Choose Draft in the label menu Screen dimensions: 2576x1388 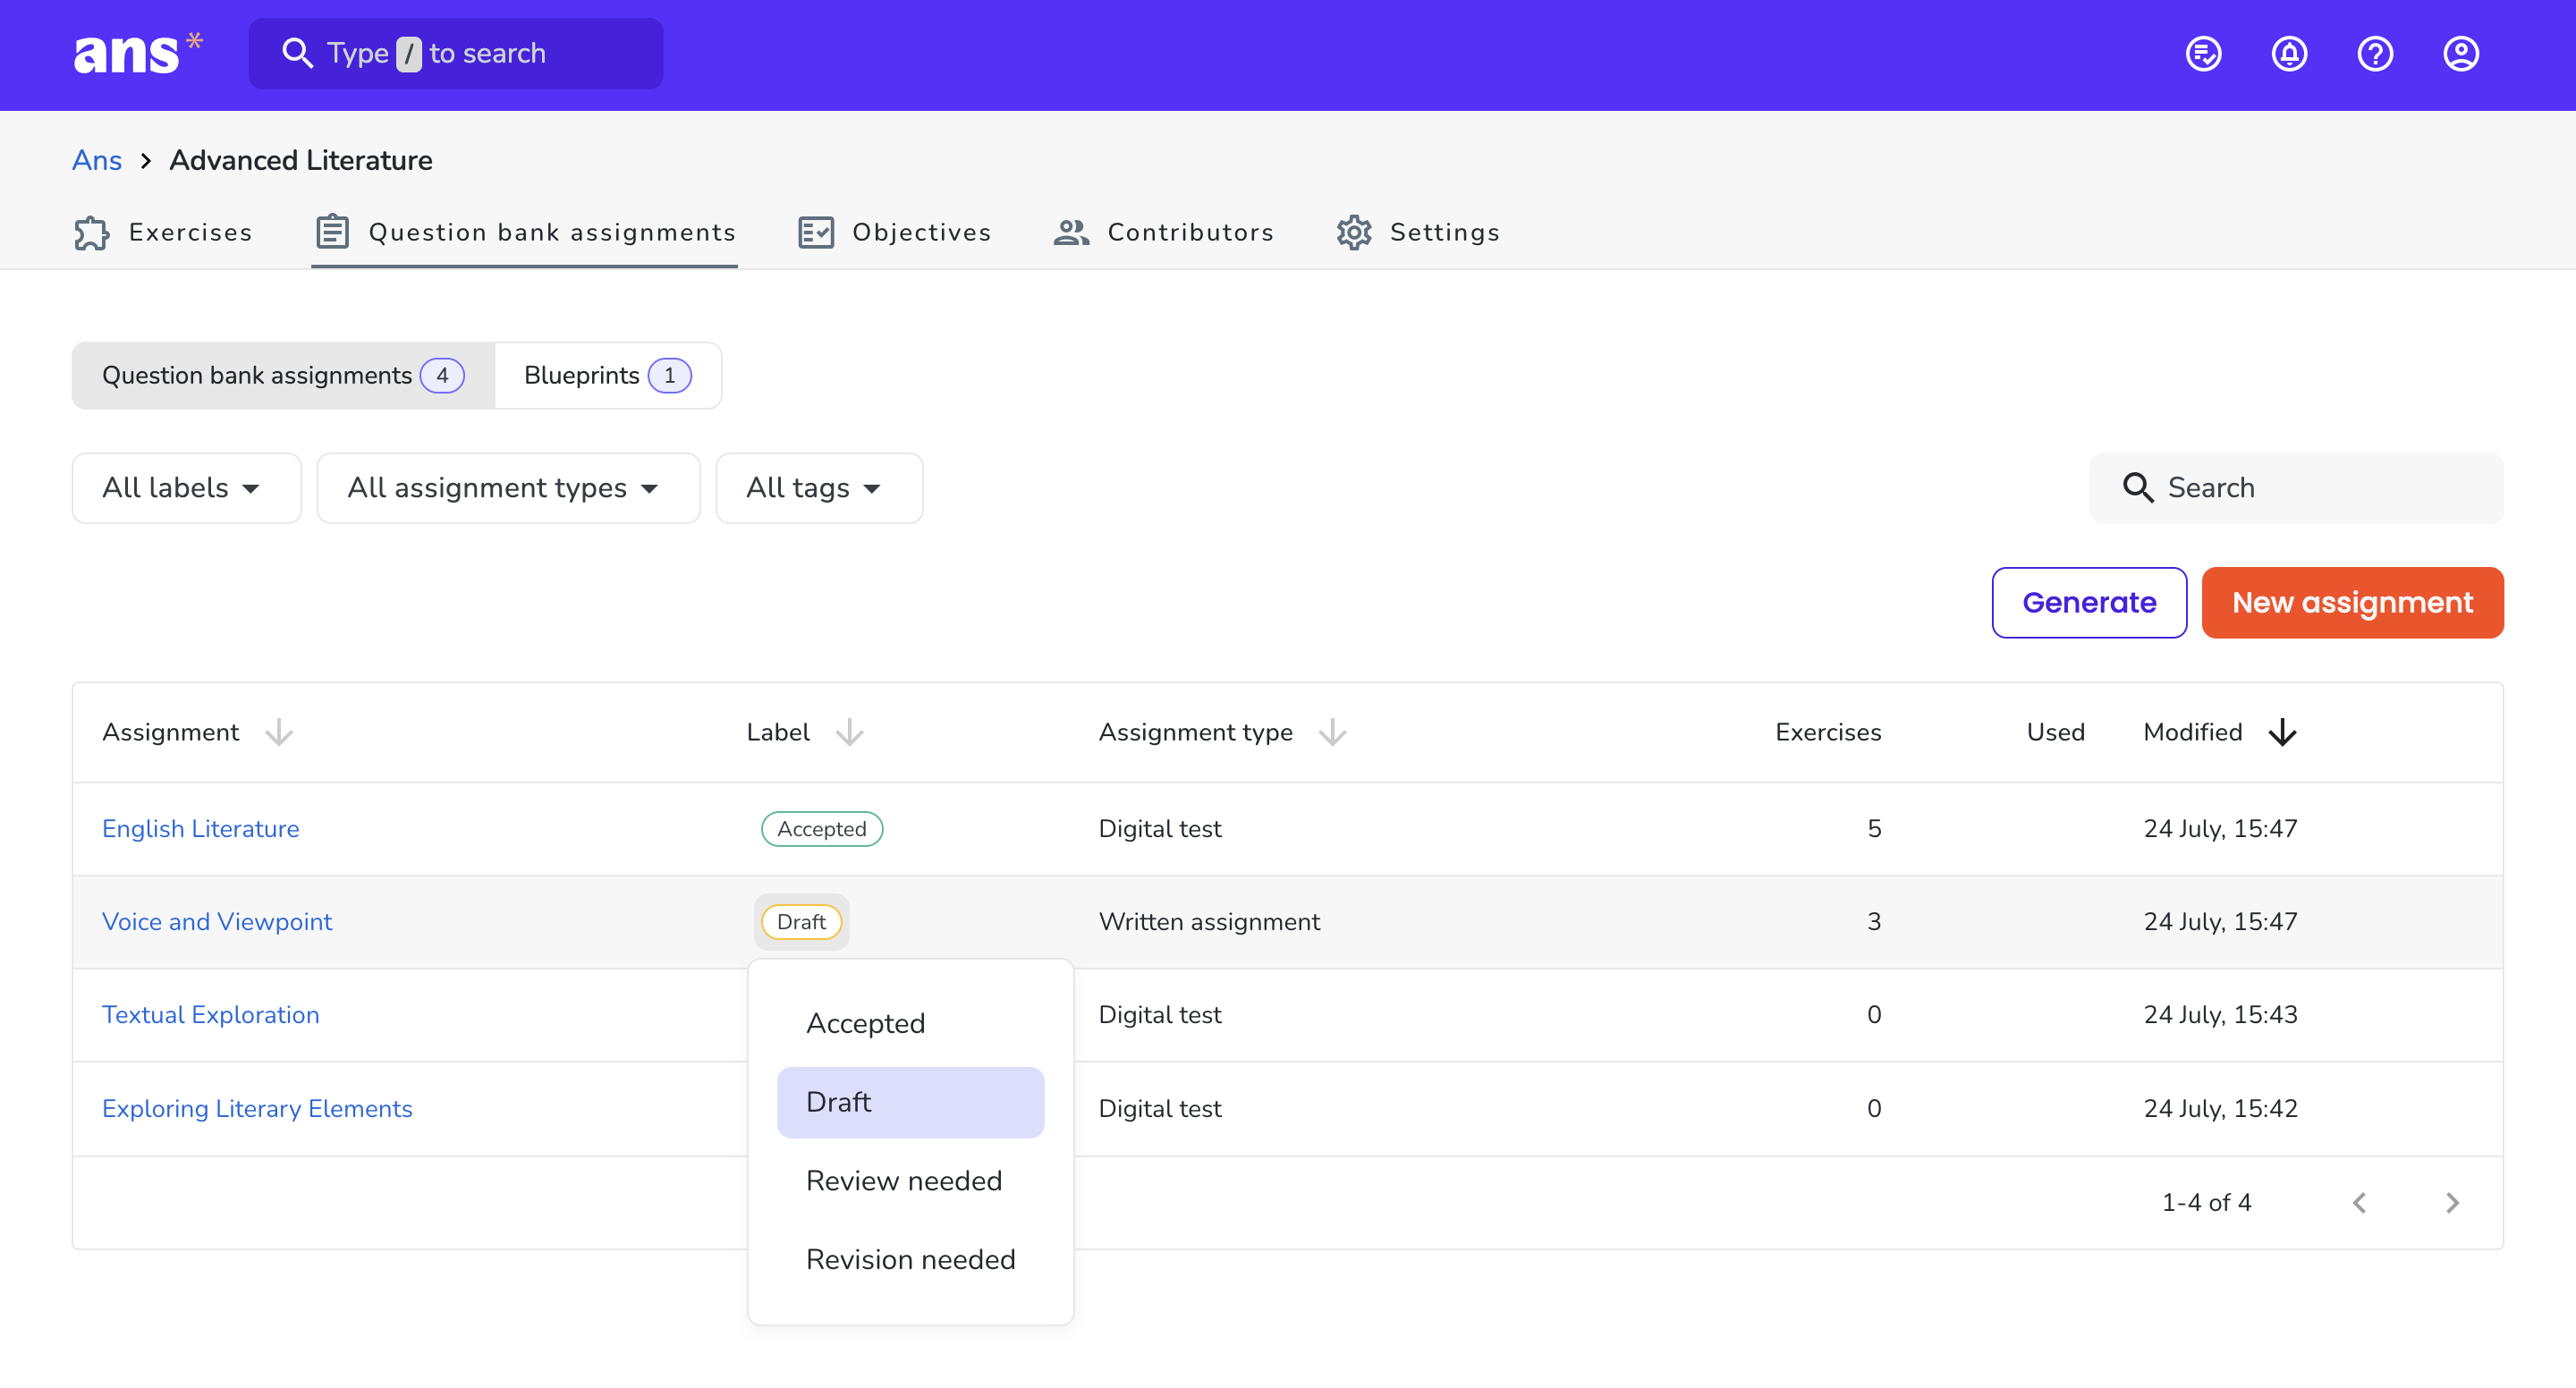point(910,1102)
